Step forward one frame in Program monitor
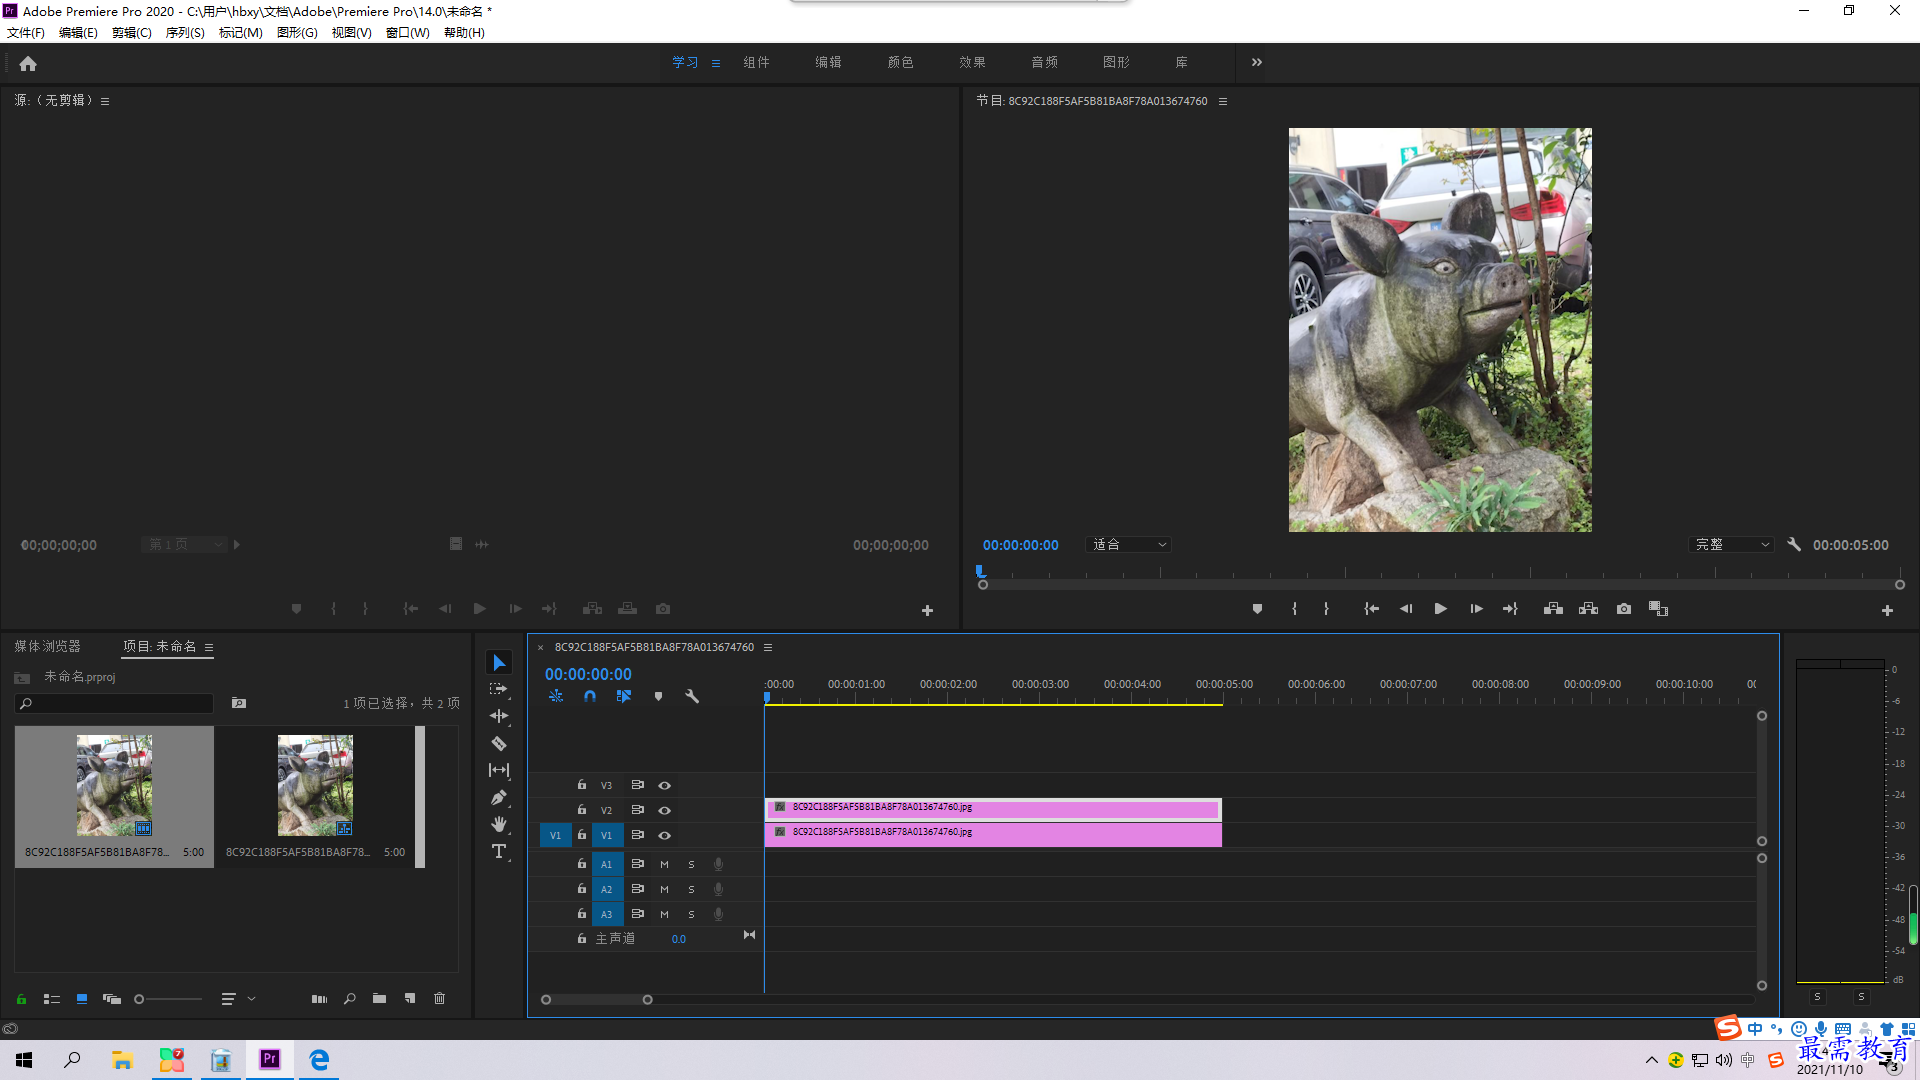This screenshot has width=1920, height=1080. tap(1476, 609)
